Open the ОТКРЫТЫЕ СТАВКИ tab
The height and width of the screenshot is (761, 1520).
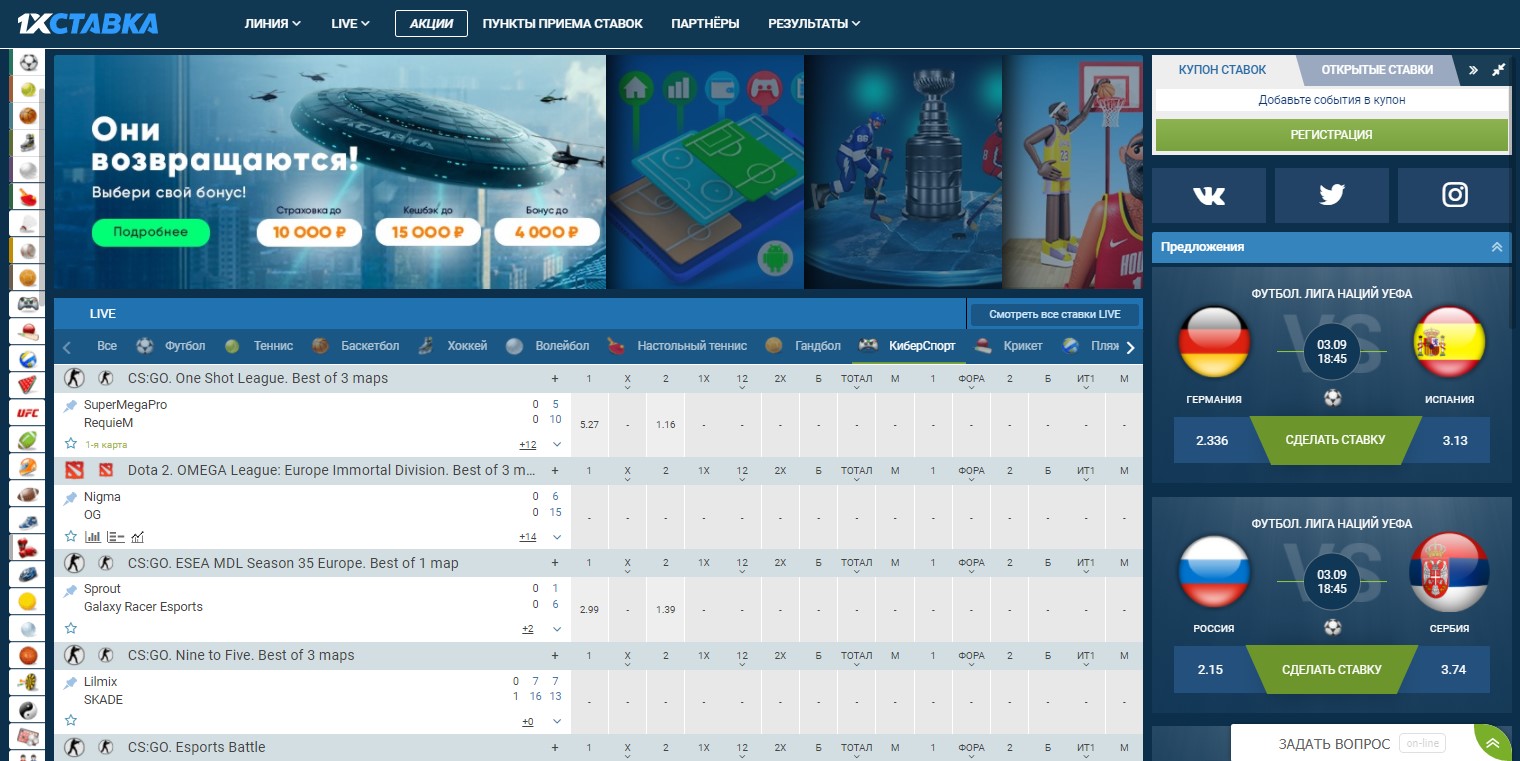[x=1377, y=70]
